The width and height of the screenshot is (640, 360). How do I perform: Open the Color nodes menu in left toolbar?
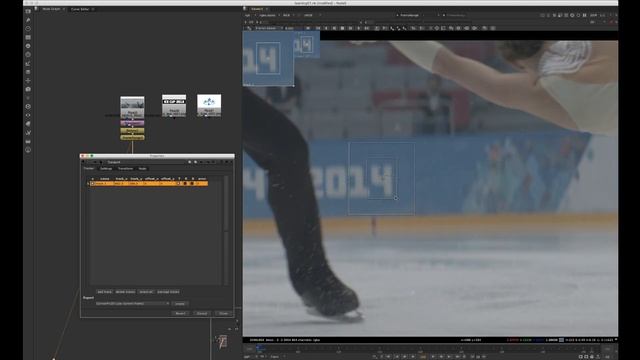(x=28, y=46)
